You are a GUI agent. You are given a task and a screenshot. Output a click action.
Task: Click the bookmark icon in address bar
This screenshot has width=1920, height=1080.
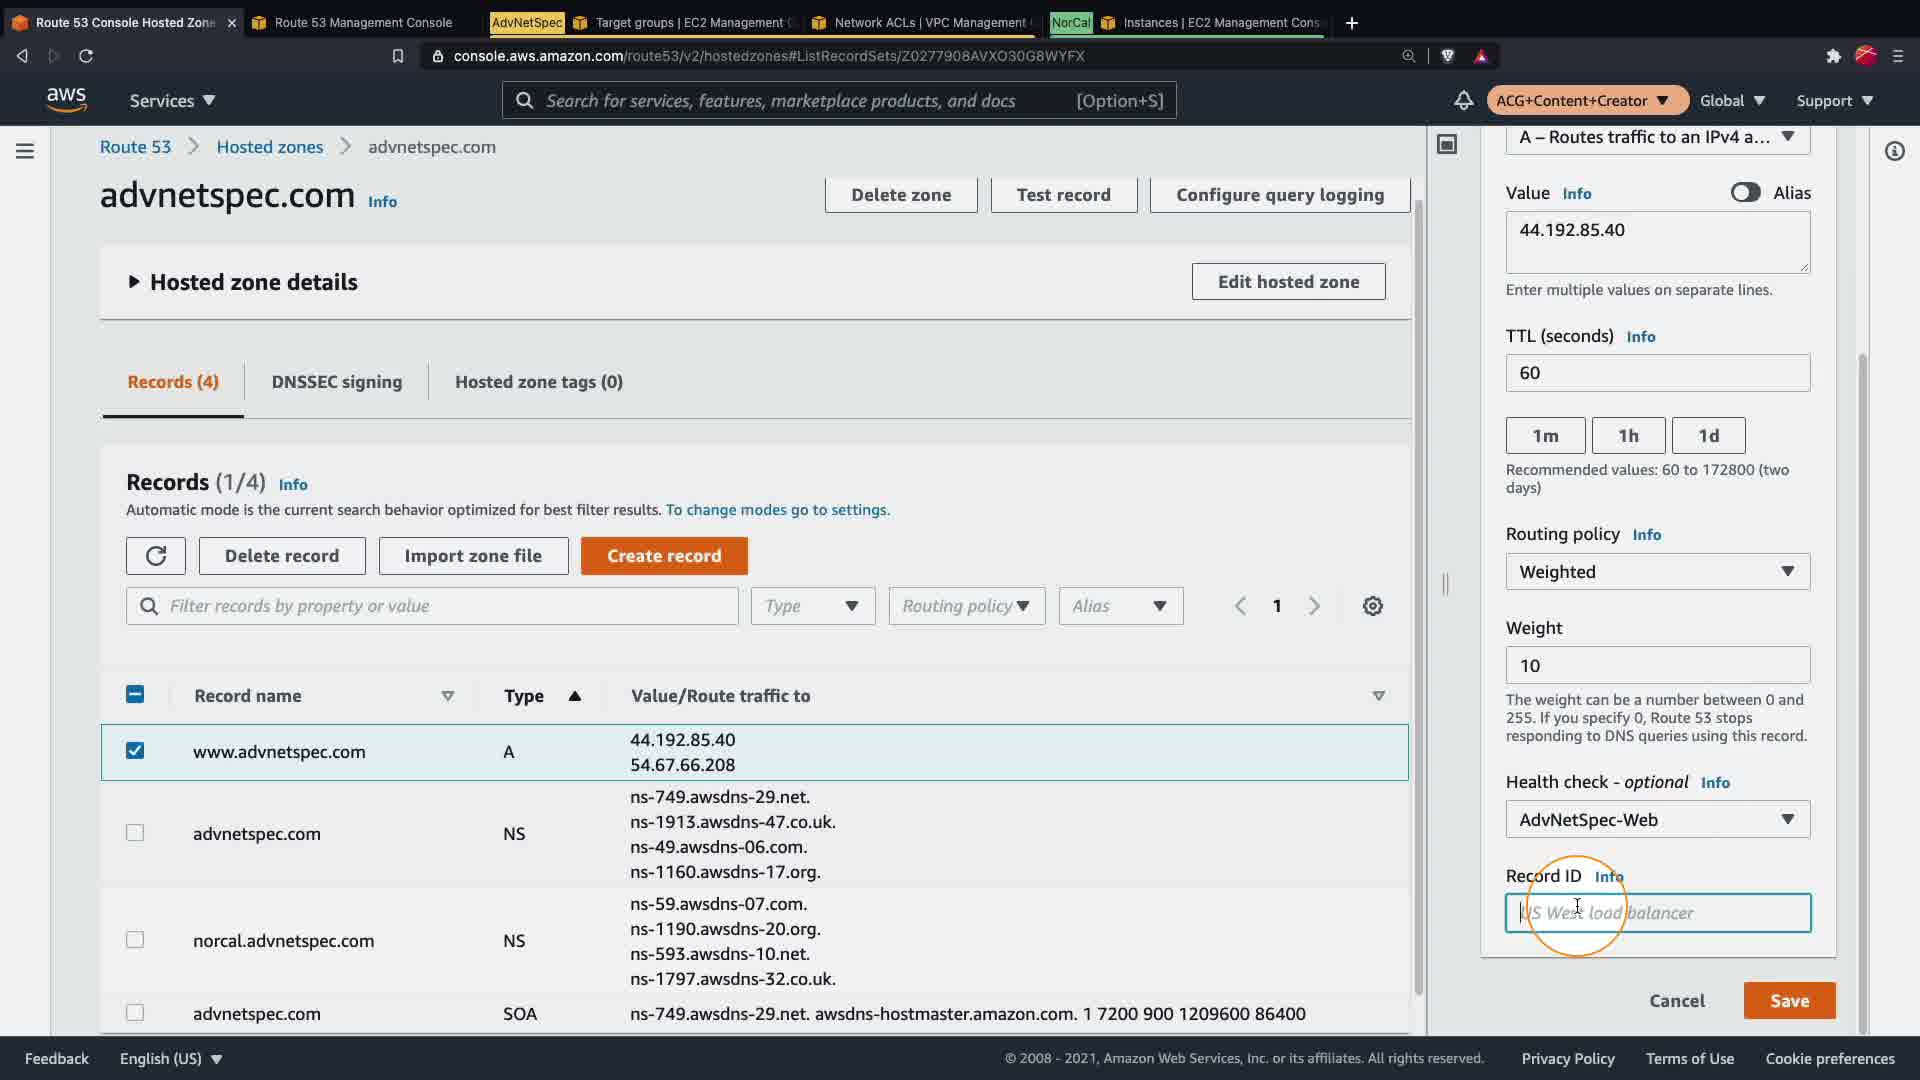click(x=397, y=56)
